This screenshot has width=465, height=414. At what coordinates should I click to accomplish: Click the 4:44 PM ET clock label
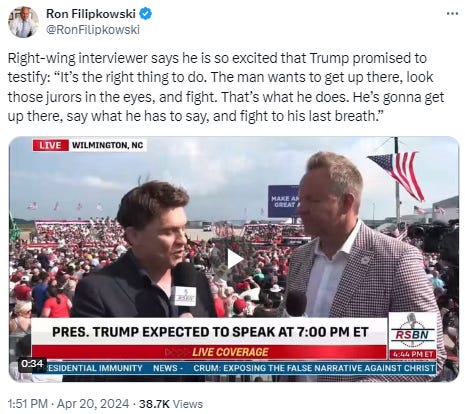click(x=413, y=354)
